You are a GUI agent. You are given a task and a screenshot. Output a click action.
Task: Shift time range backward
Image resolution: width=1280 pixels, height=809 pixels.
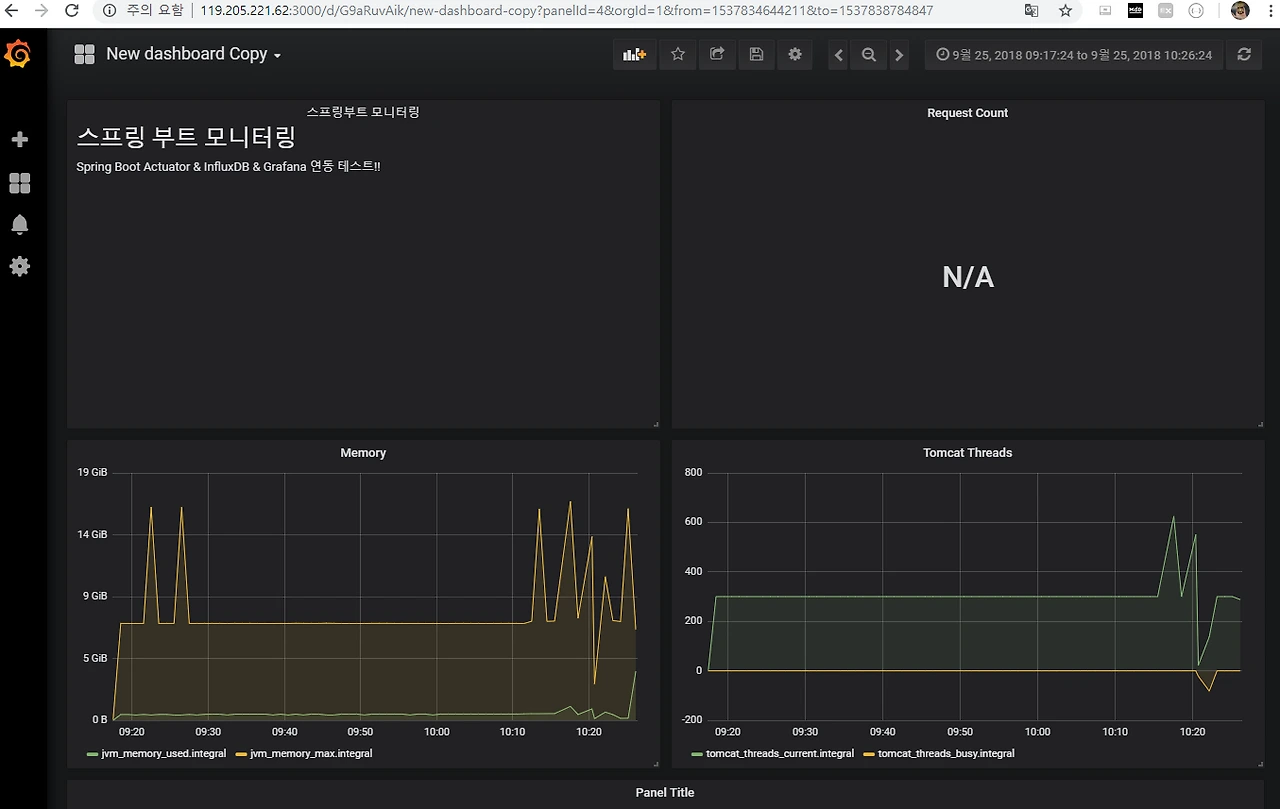839,55
